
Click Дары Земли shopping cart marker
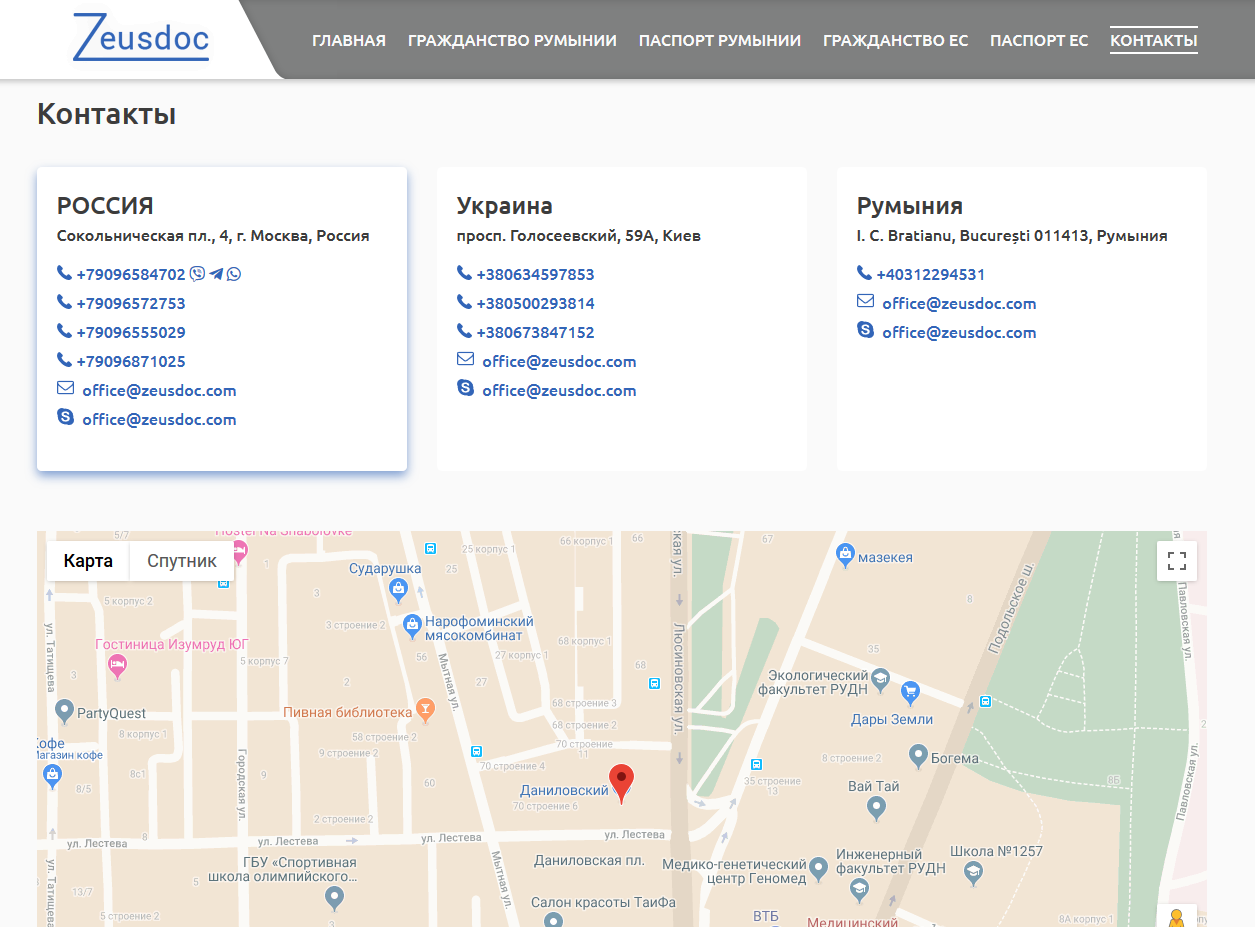pos(910,691)
